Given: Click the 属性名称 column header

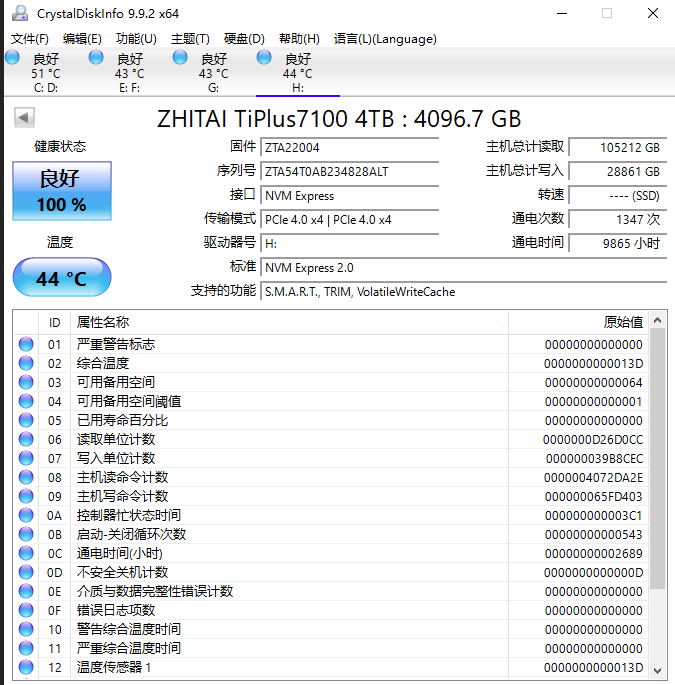Looking at the screenshot, I should click(289, 322).
